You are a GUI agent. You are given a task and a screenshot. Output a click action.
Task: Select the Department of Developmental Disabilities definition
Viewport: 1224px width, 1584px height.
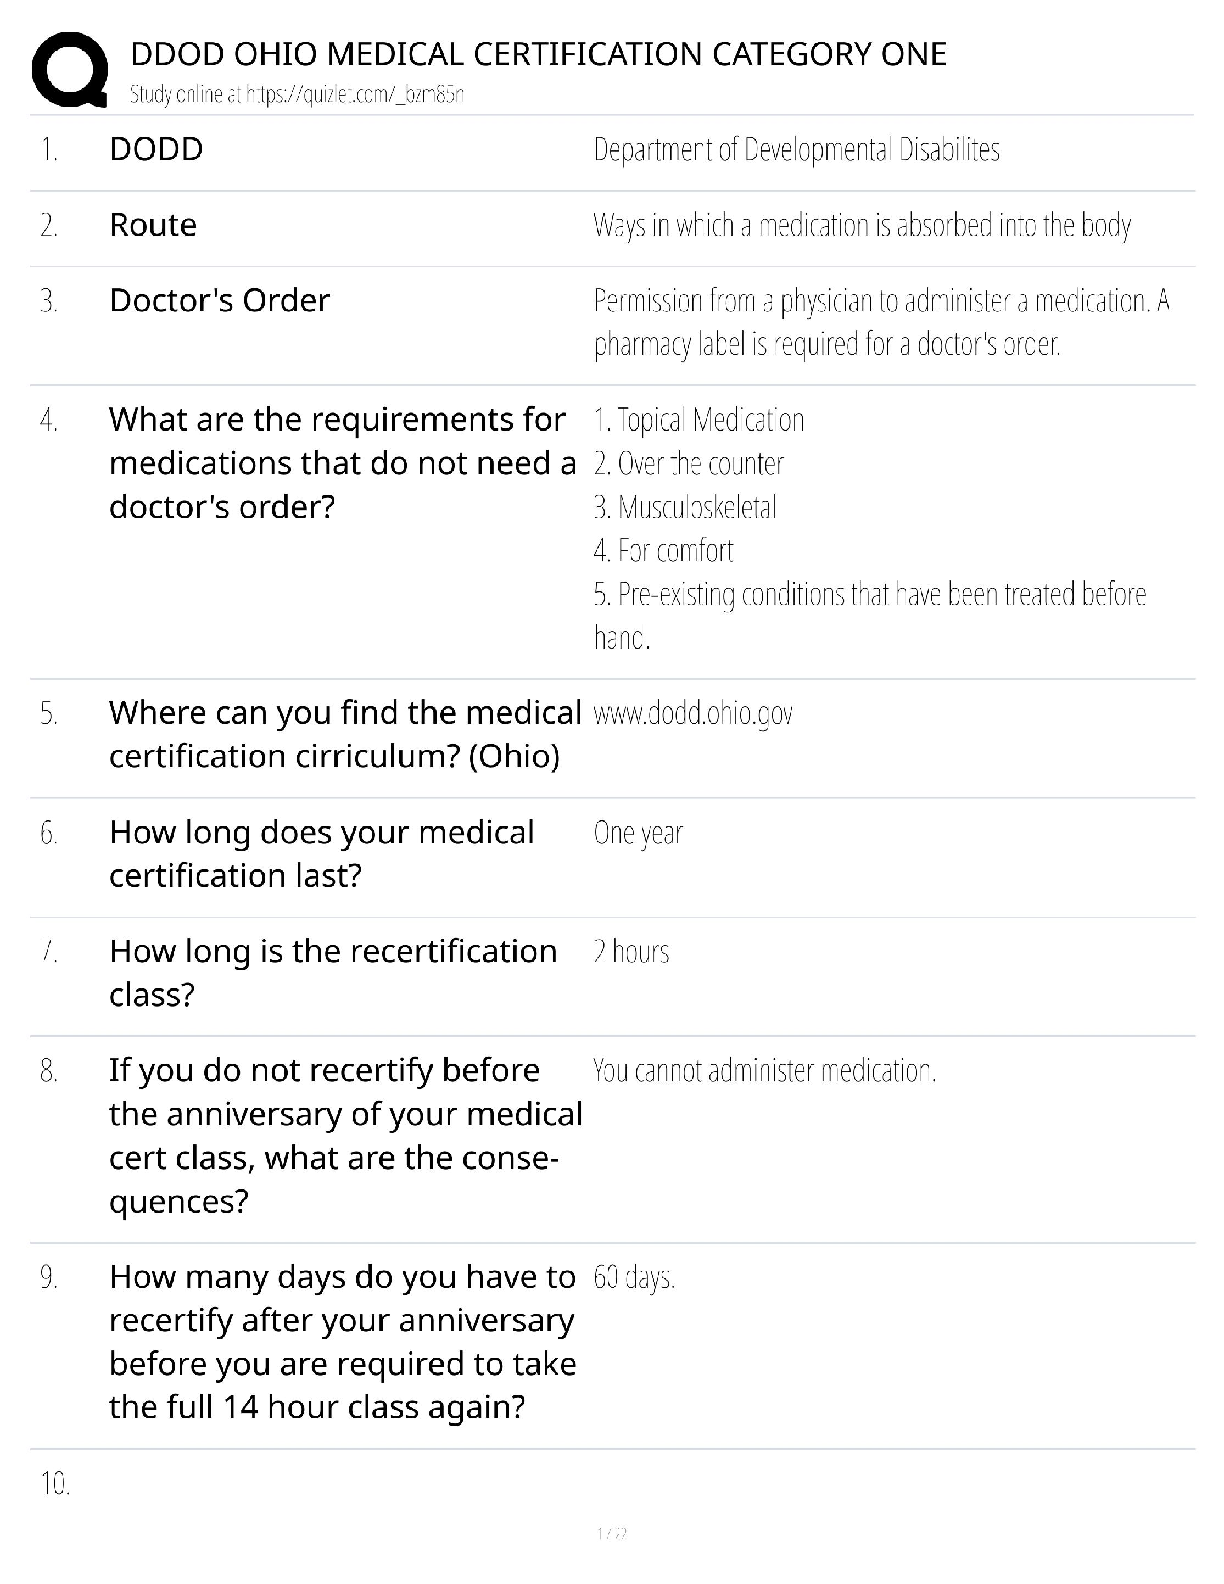(796, 150)
